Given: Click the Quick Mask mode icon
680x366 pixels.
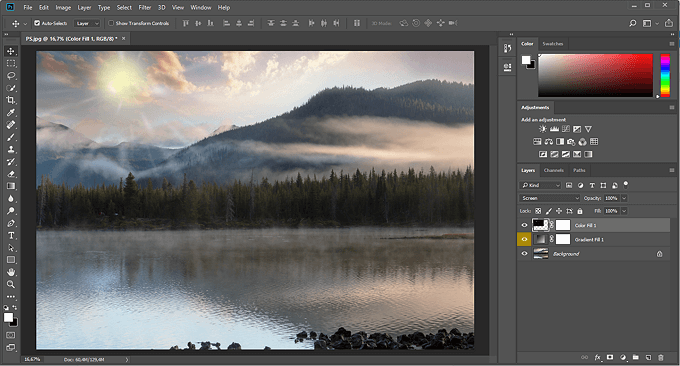Looking at the screenshot, I should [11, 335].
